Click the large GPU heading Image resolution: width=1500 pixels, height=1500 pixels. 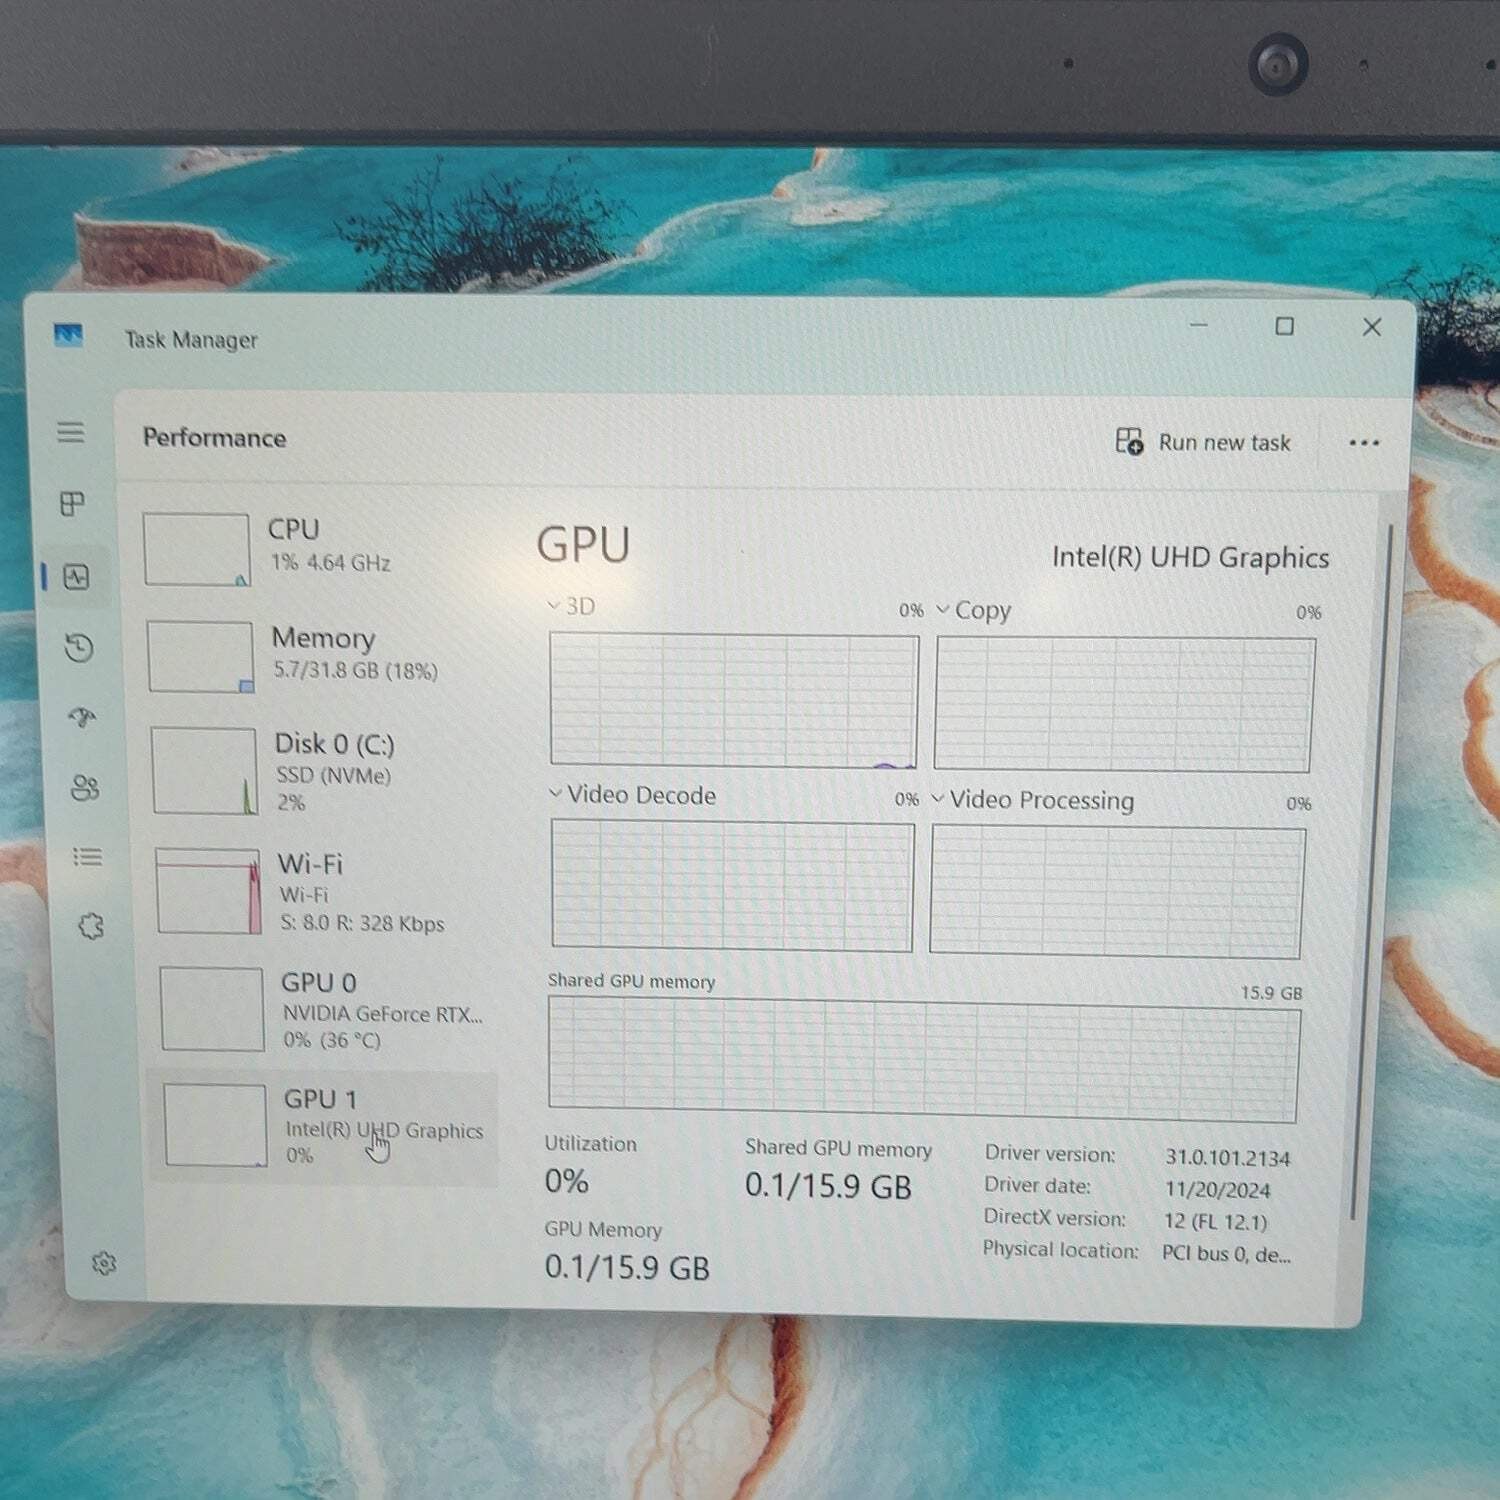(x=583, y=545)
